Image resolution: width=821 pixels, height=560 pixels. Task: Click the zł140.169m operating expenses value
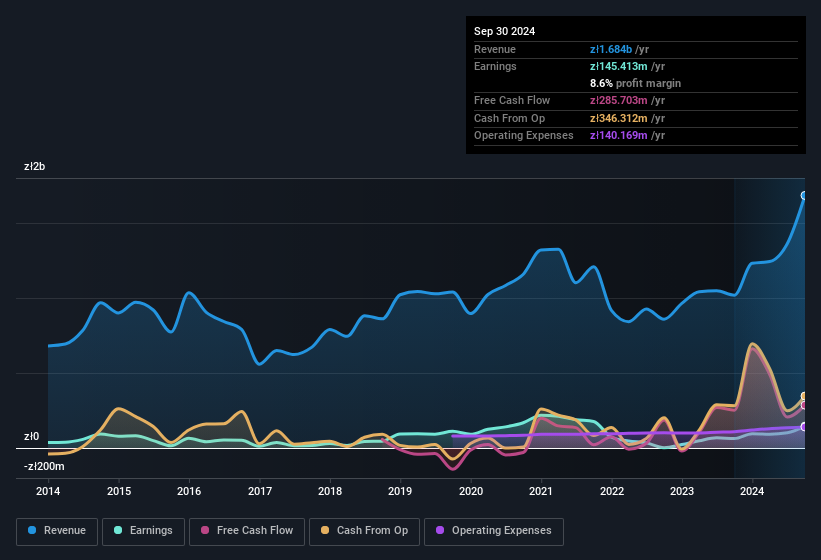618,136
